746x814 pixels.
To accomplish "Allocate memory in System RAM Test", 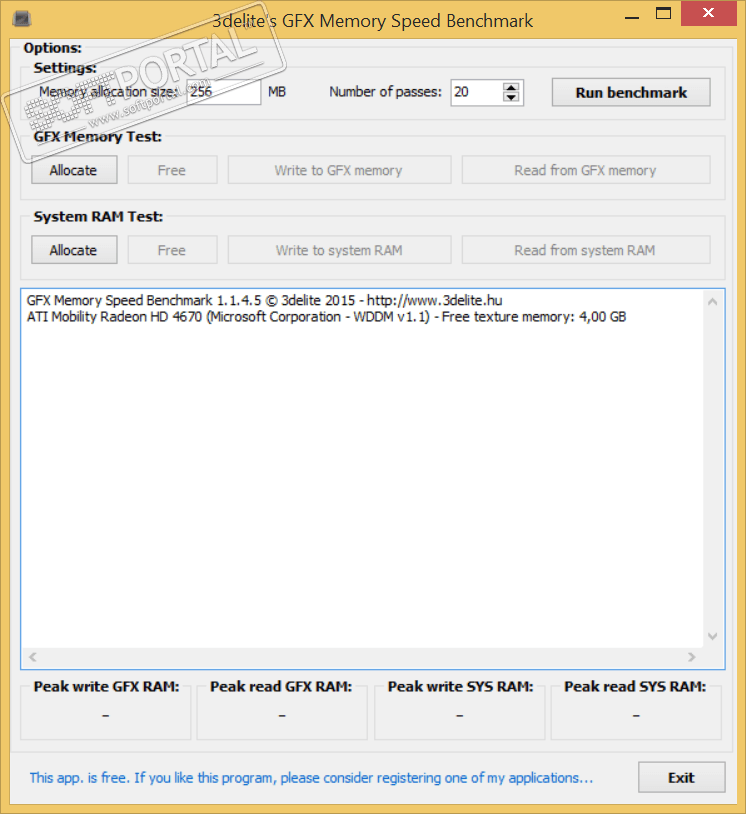I will (x=74, y=250).
